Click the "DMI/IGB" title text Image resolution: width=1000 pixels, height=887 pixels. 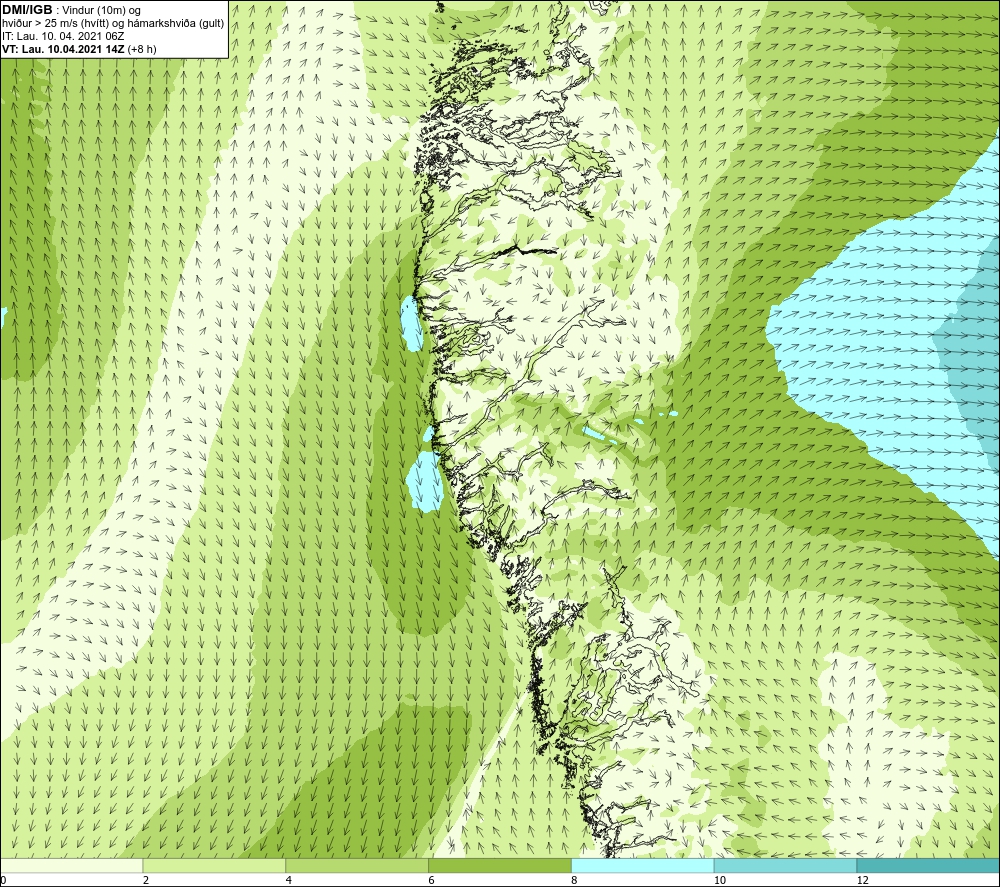click(x=27, y=10)
